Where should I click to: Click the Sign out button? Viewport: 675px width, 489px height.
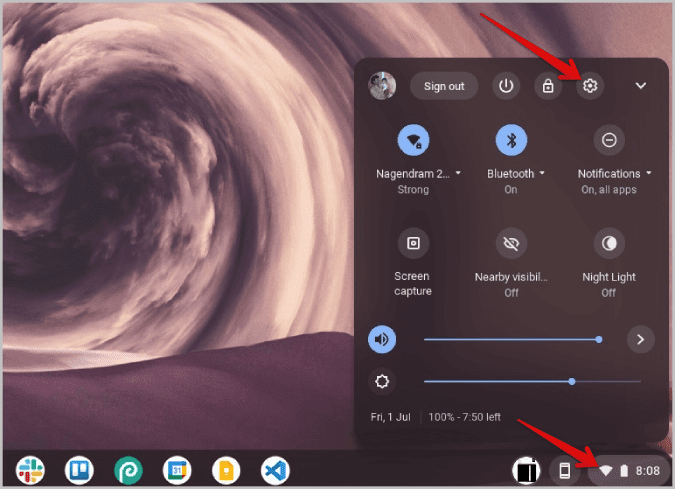pos(444,86)
